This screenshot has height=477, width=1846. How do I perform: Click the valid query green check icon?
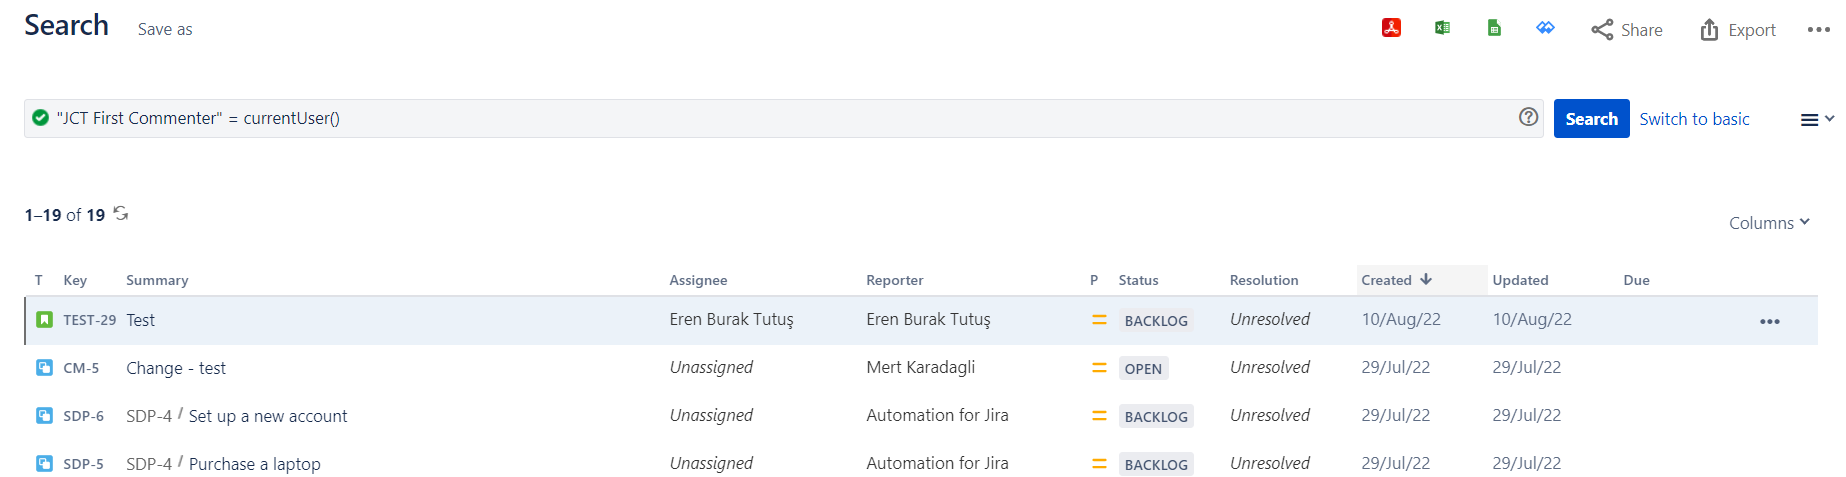[40, 118]
